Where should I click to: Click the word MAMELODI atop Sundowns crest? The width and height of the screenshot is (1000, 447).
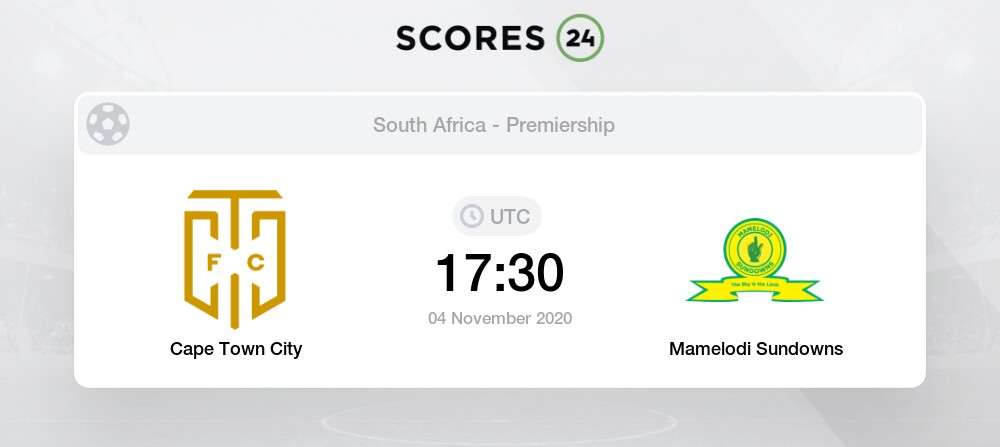coord(755,229)
